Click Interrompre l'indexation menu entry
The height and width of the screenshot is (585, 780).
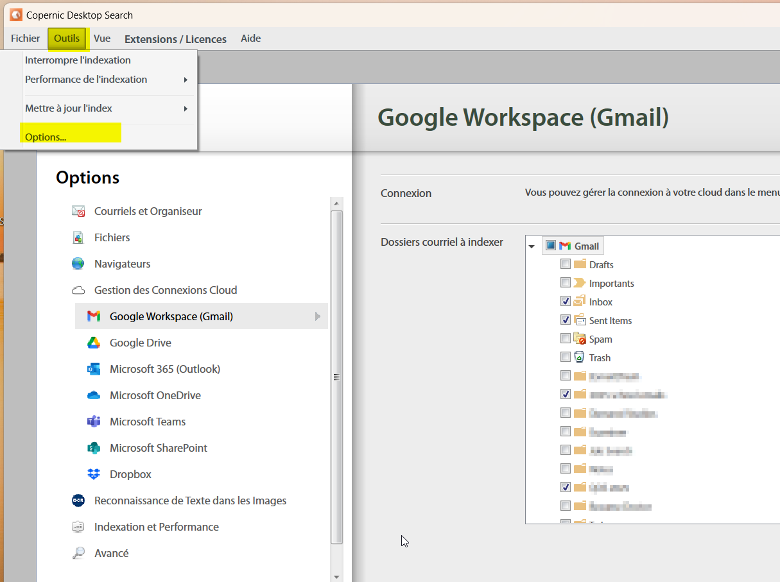[x=78, y=60]
